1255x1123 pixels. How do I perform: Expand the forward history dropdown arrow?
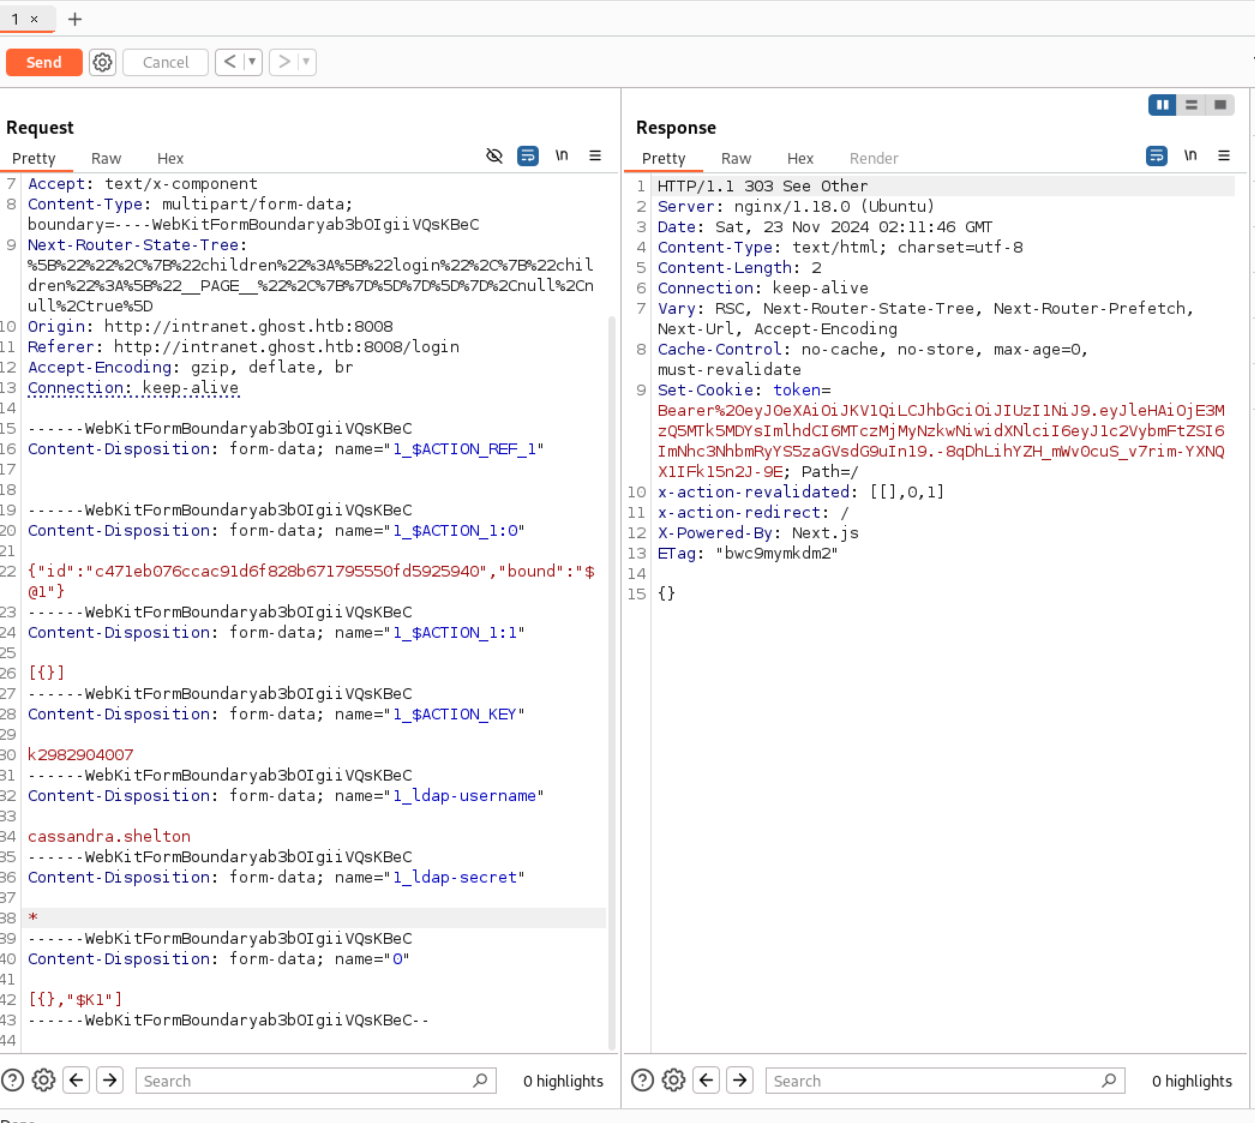pyautogui.click(x=306, y=62)
